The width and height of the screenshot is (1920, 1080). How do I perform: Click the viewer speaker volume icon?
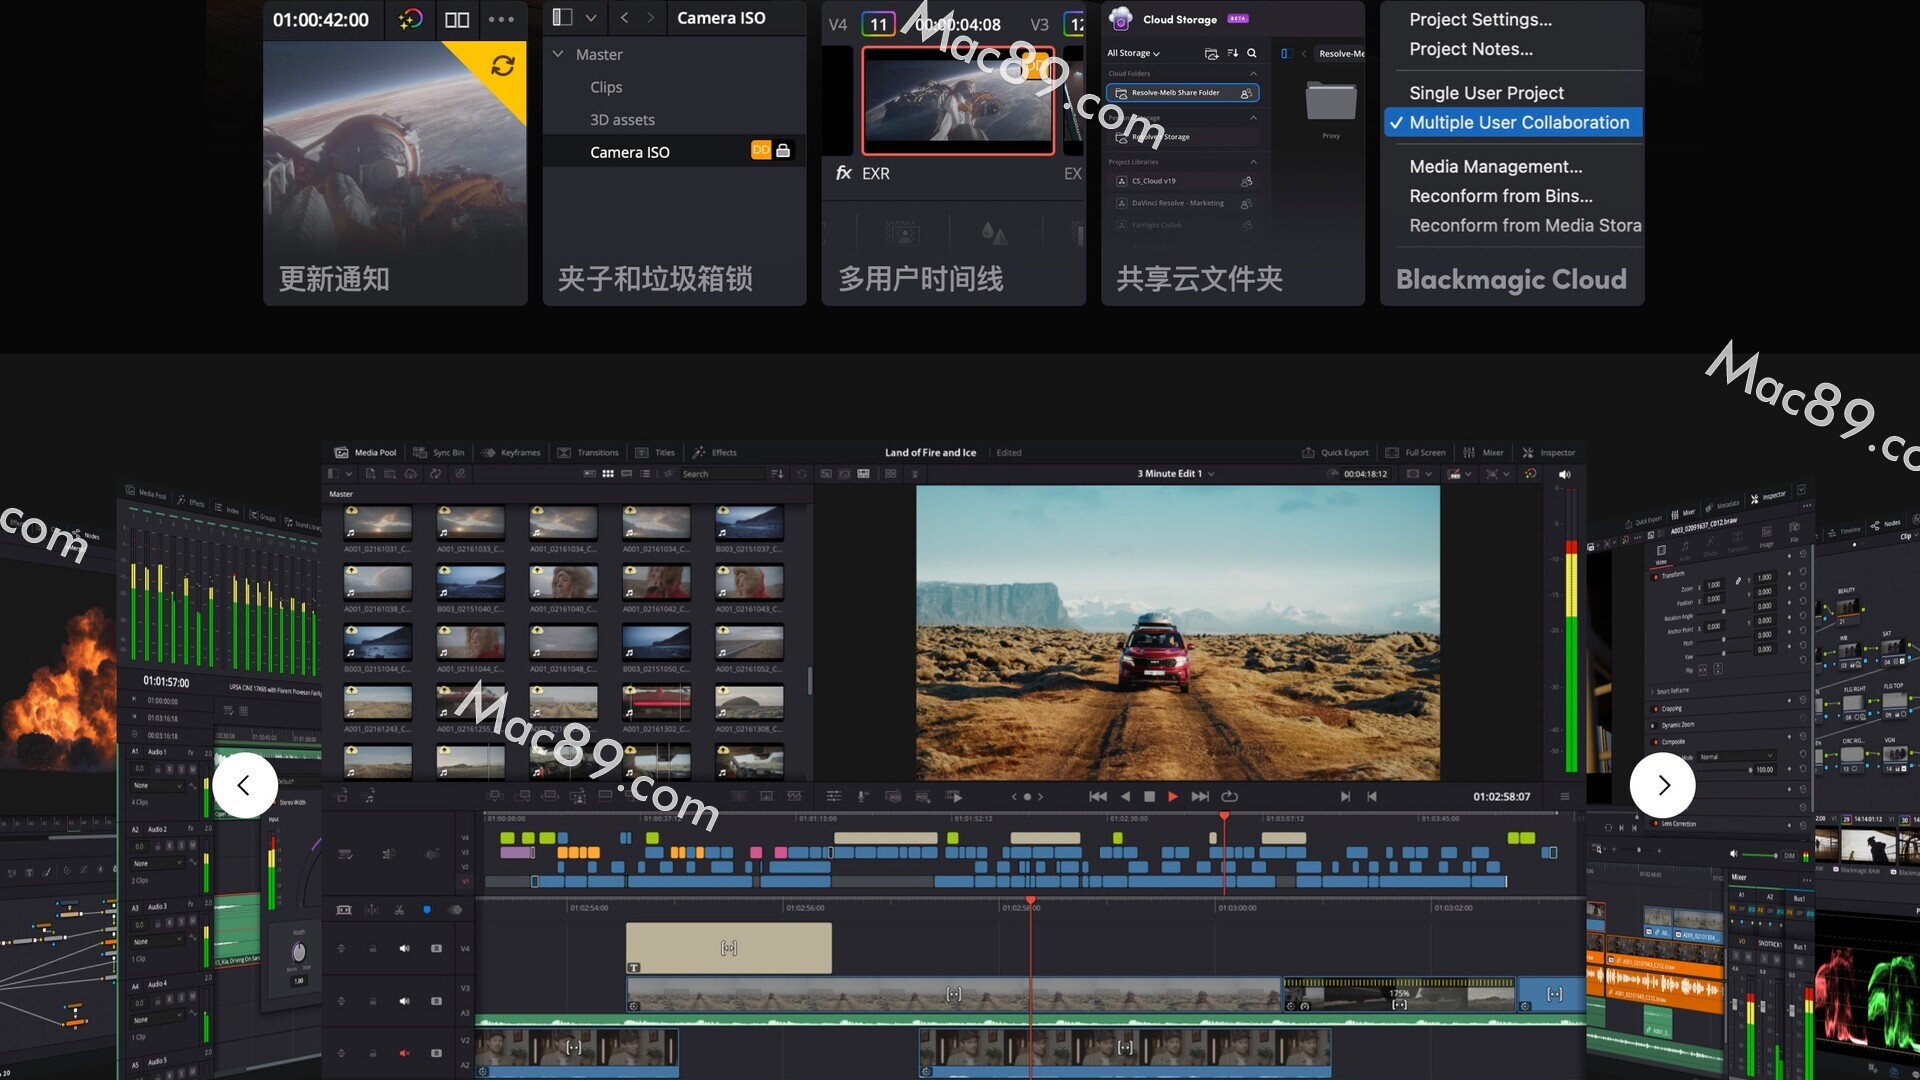click(x=1564, y=474)
